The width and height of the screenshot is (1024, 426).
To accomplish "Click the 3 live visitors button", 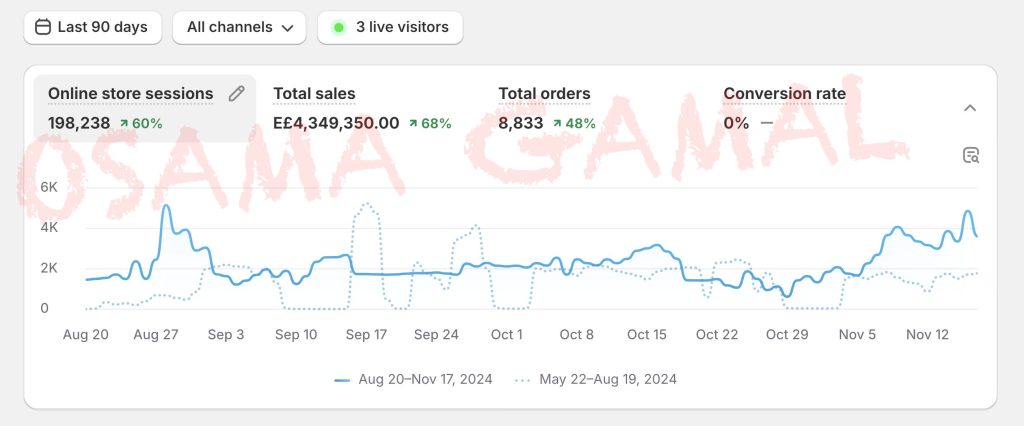I will [390, 28].
